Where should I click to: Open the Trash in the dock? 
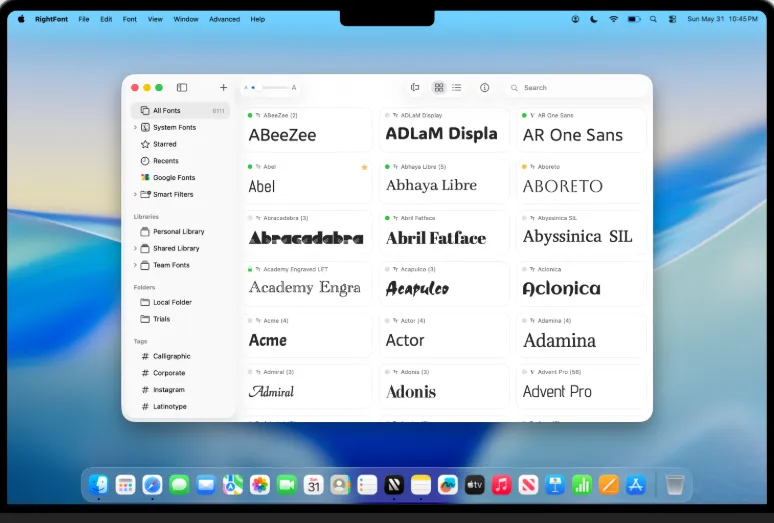(x=674, y=485)
